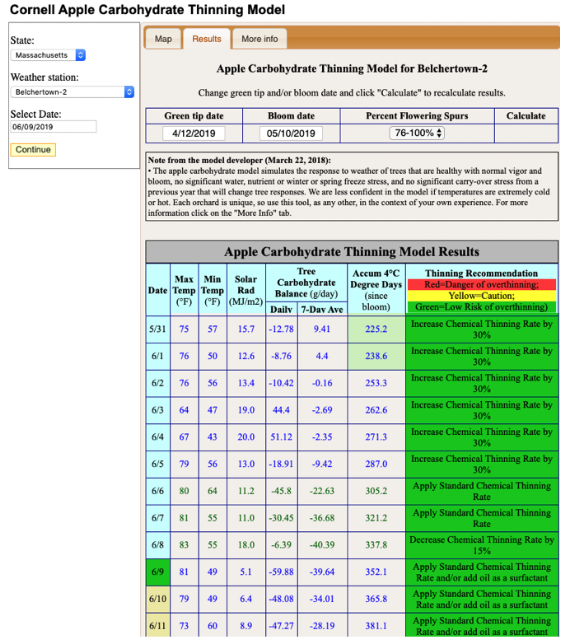Click daily carbohydrate balance value -59.88
This screenshot has height=640, width=561.
click(281, 572)
